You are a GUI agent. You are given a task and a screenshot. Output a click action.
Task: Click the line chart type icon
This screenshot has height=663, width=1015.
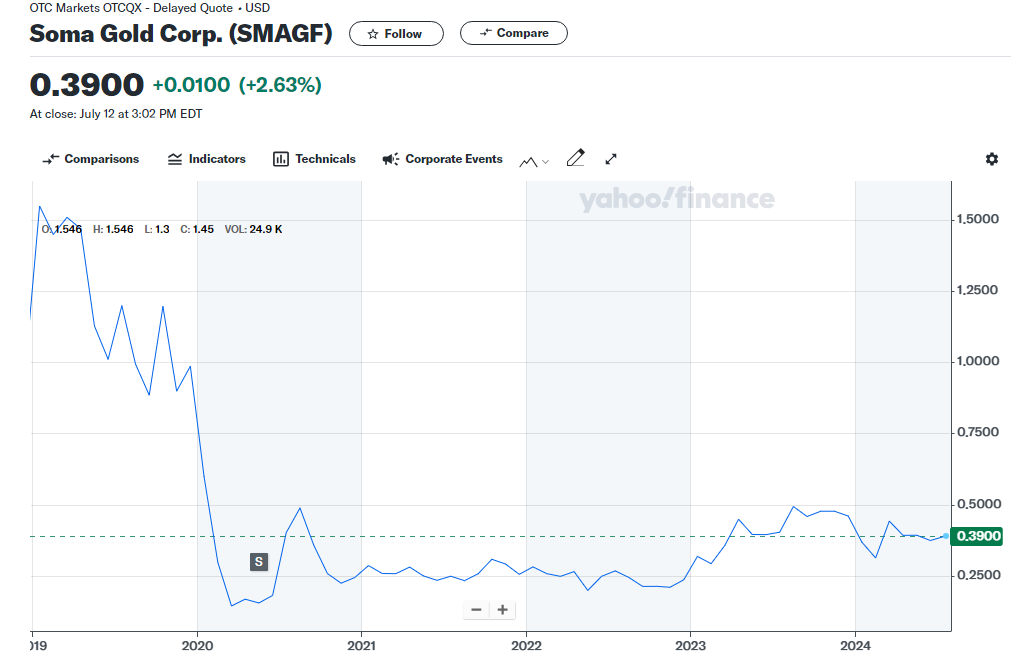click(528, 161)
